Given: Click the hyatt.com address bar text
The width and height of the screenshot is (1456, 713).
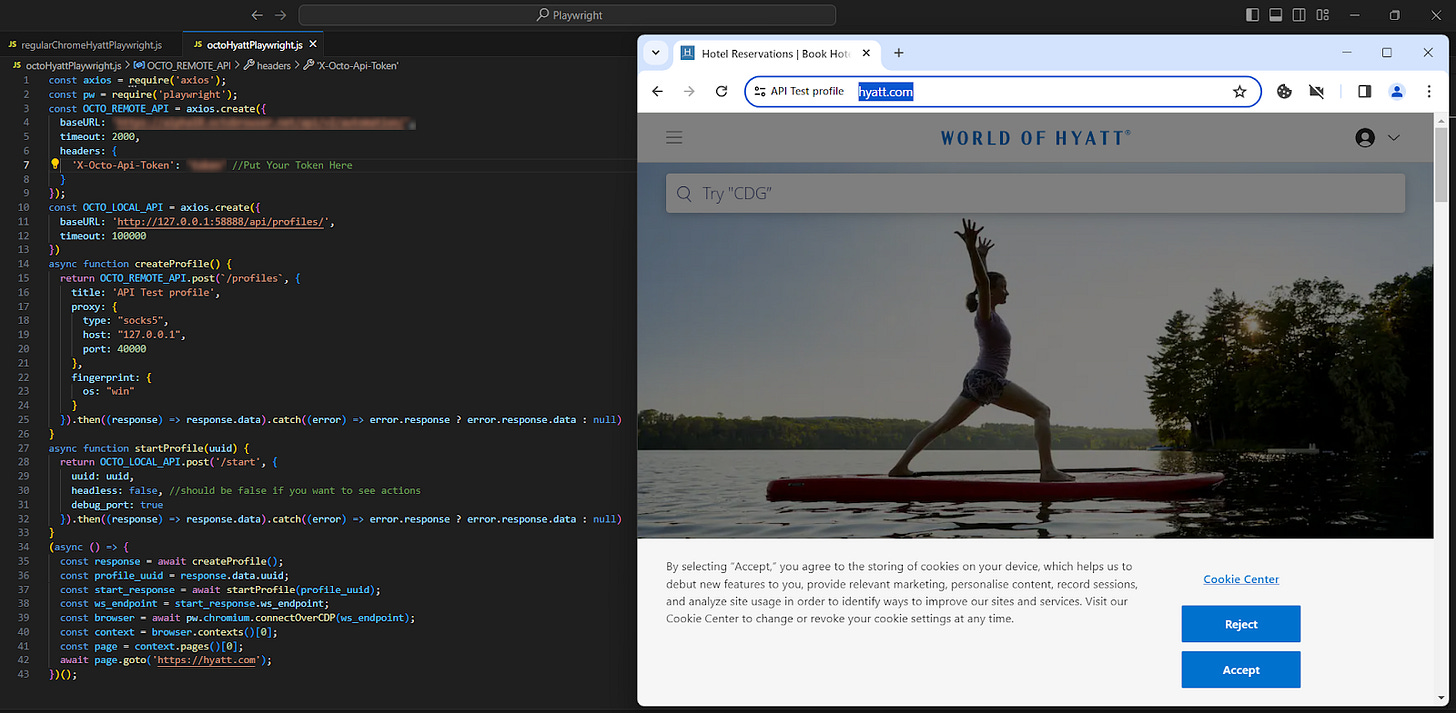Looking at the screenshot, I should (x=885, y=92).
